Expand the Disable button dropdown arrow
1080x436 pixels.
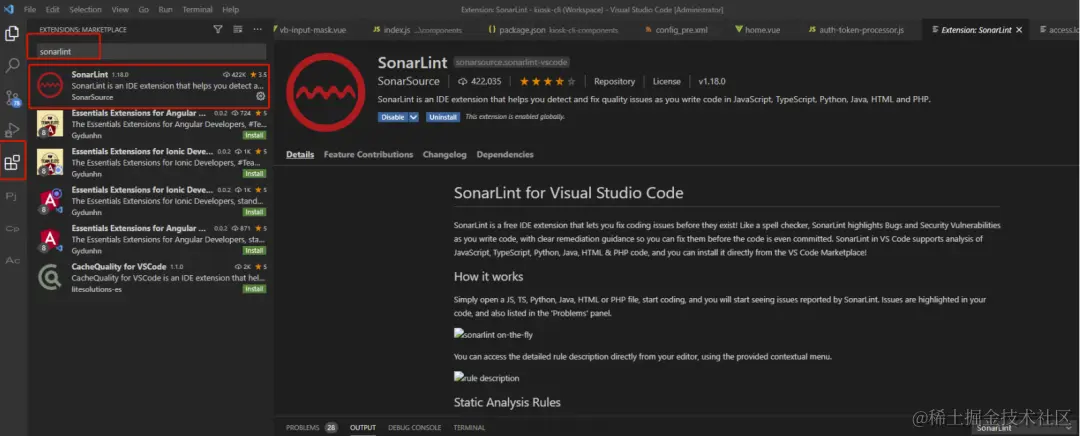tap(413, 117)
